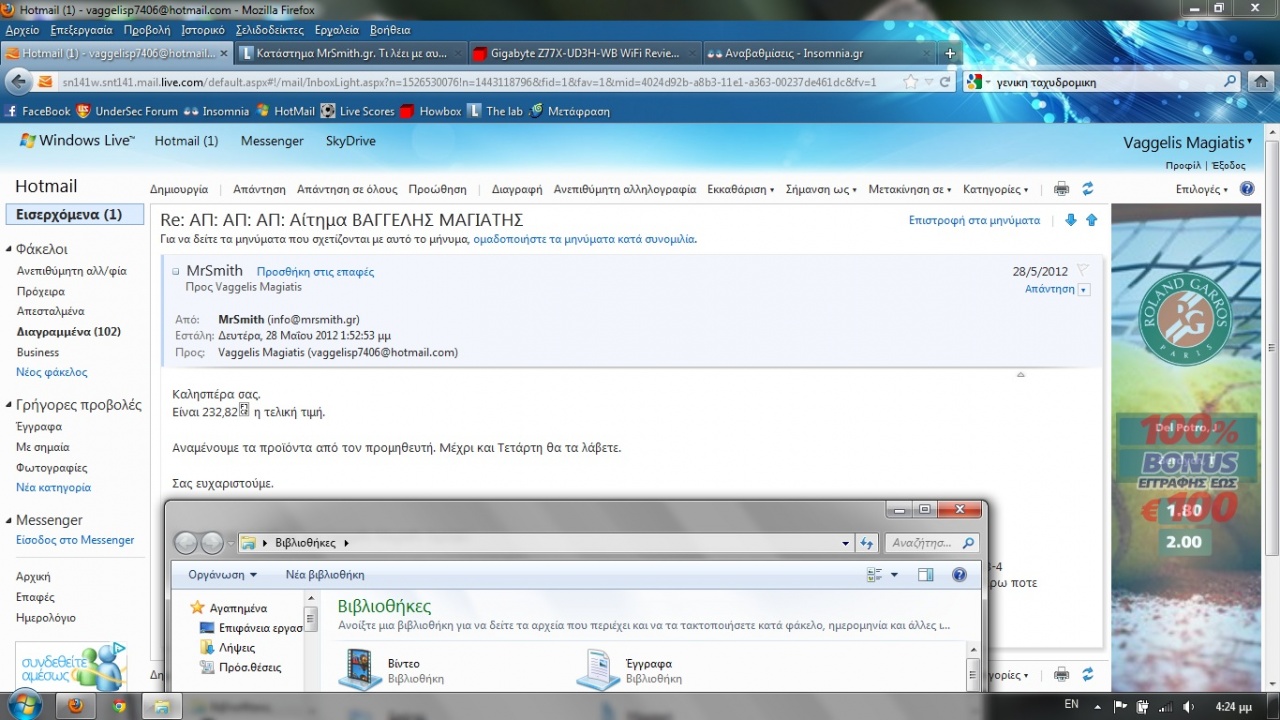1280x720 pixels.
Task: Open the Εργαλεία menu
Action: (x=337, y=30)
